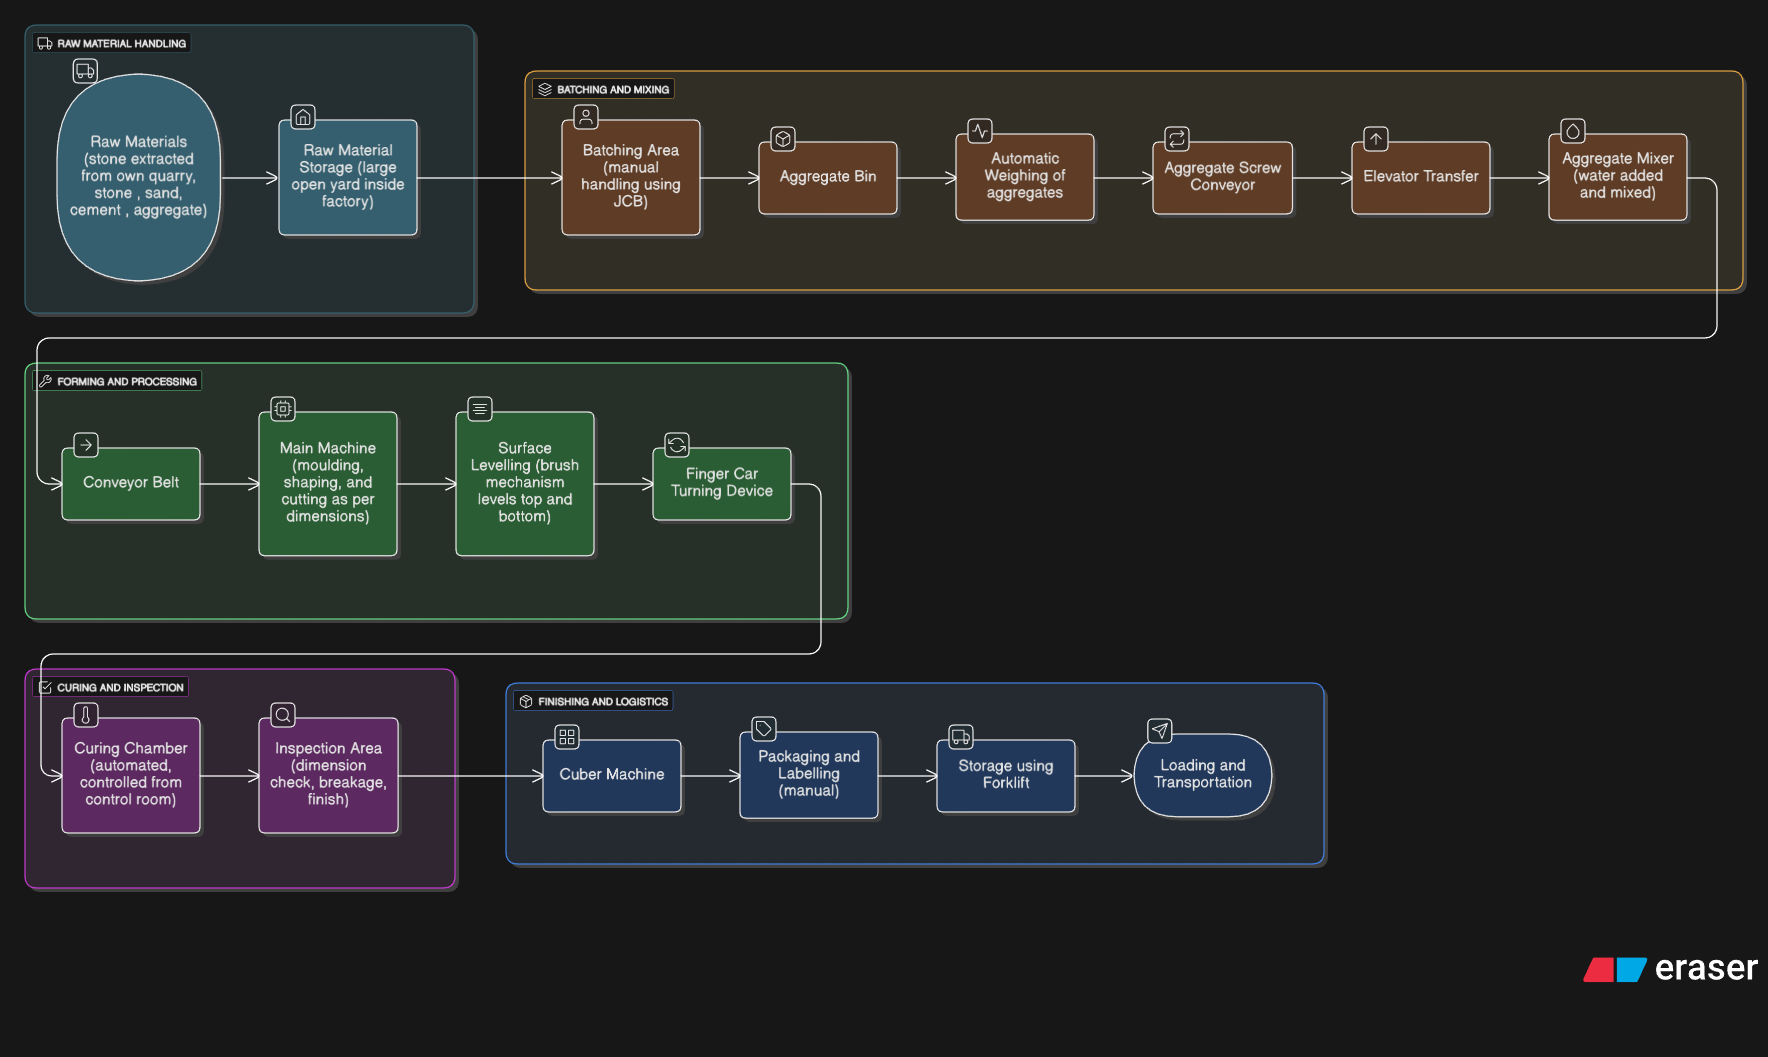Click the truck icon in Raw Material Handling label

coord(45,43)
